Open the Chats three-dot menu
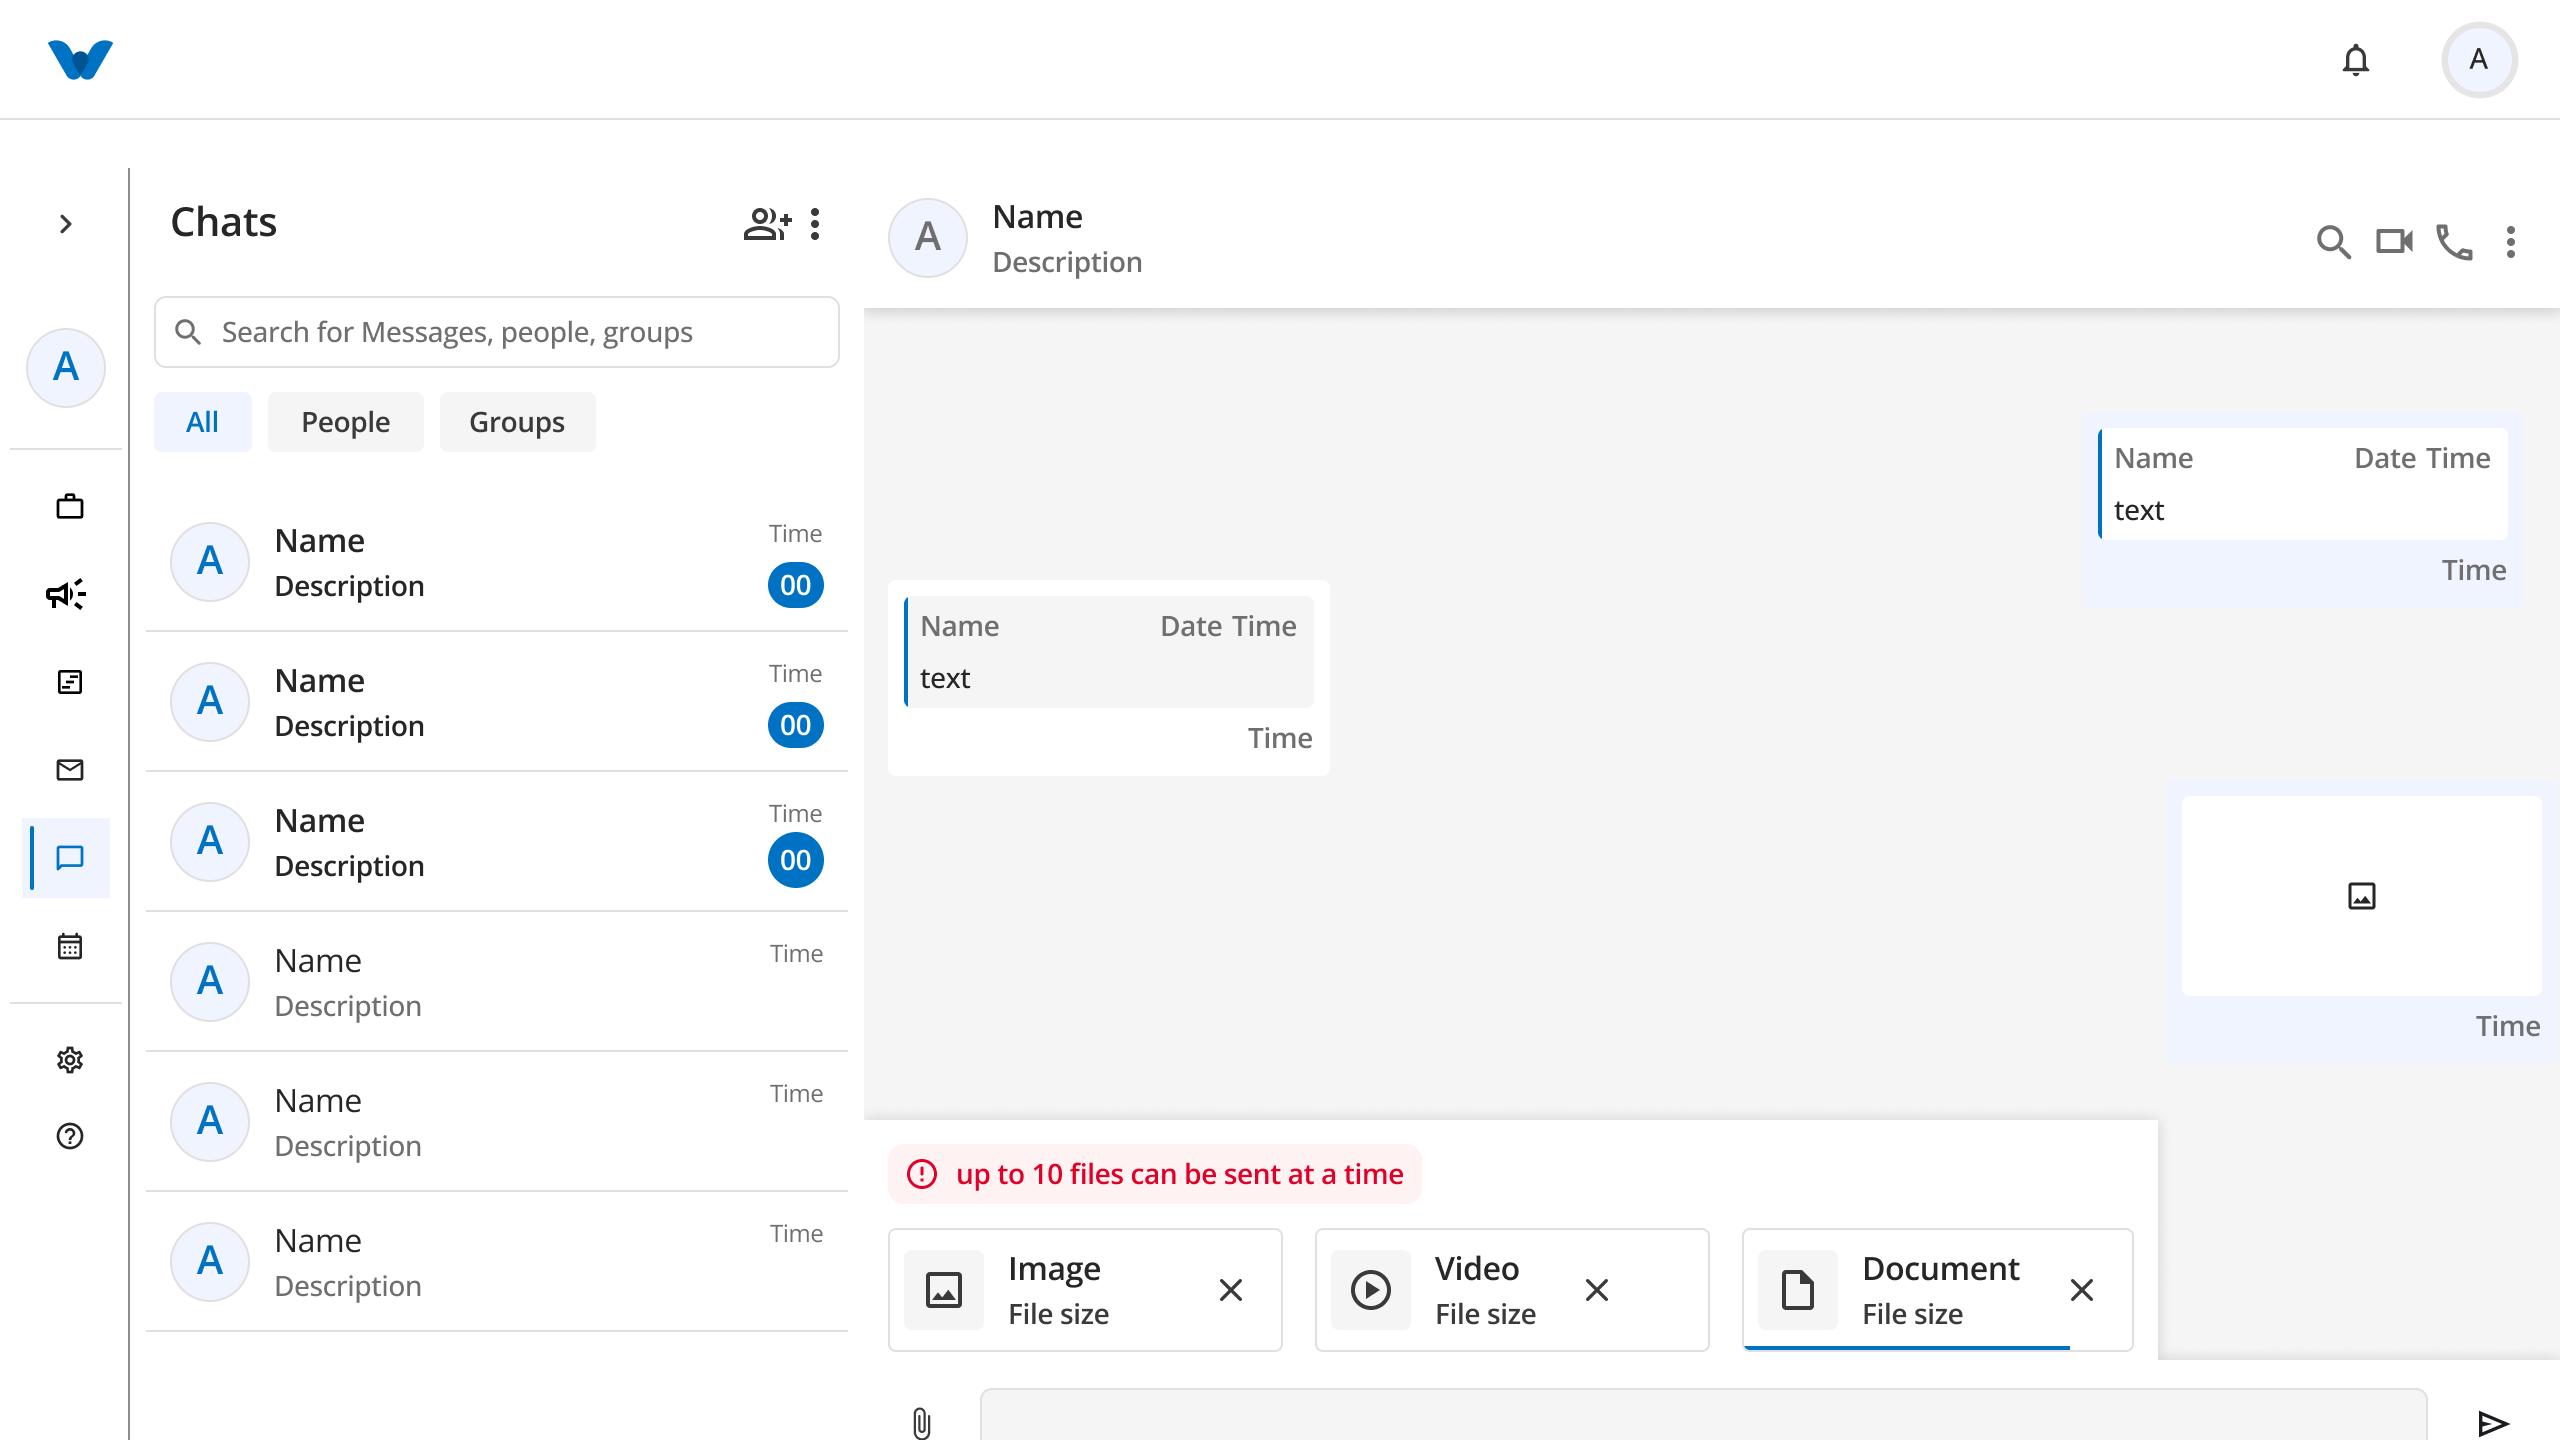This screenshot has height=1440, width=2560. click(815, 224)
